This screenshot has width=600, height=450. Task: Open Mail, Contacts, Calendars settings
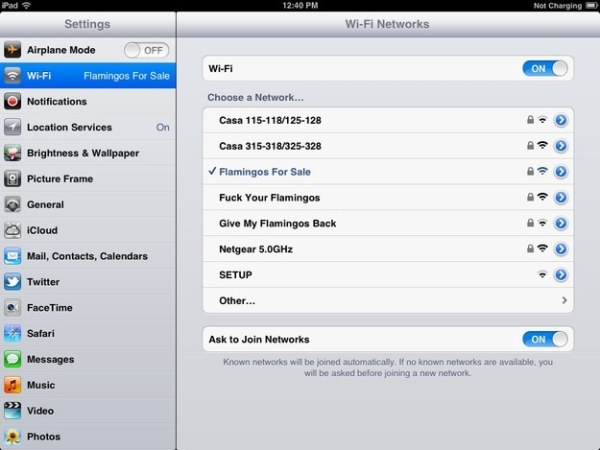(x=88, y=256)
